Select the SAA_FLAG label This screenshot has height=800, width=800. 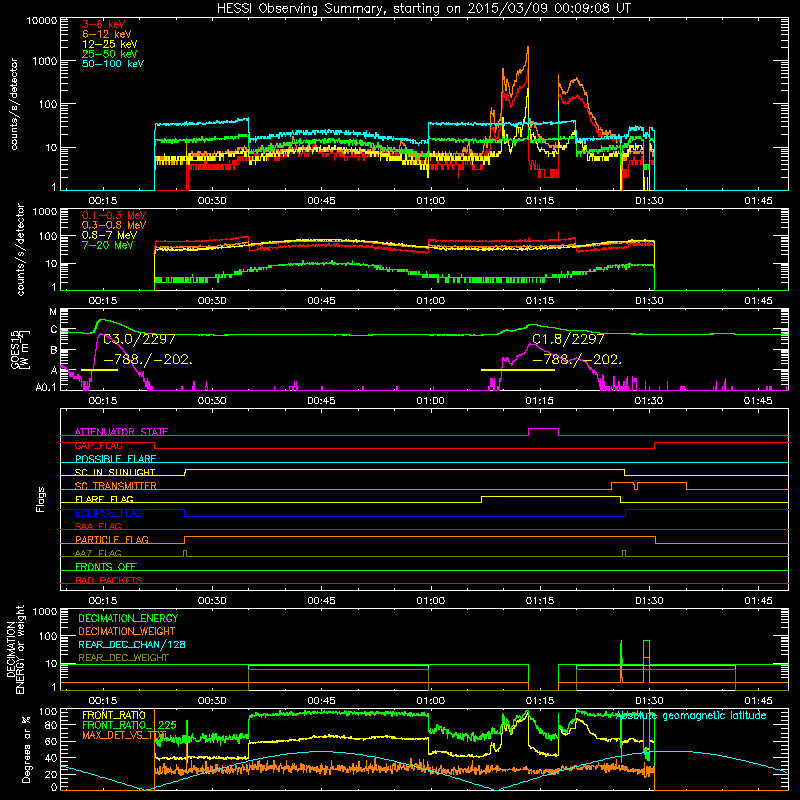click(x=98, y=526)
